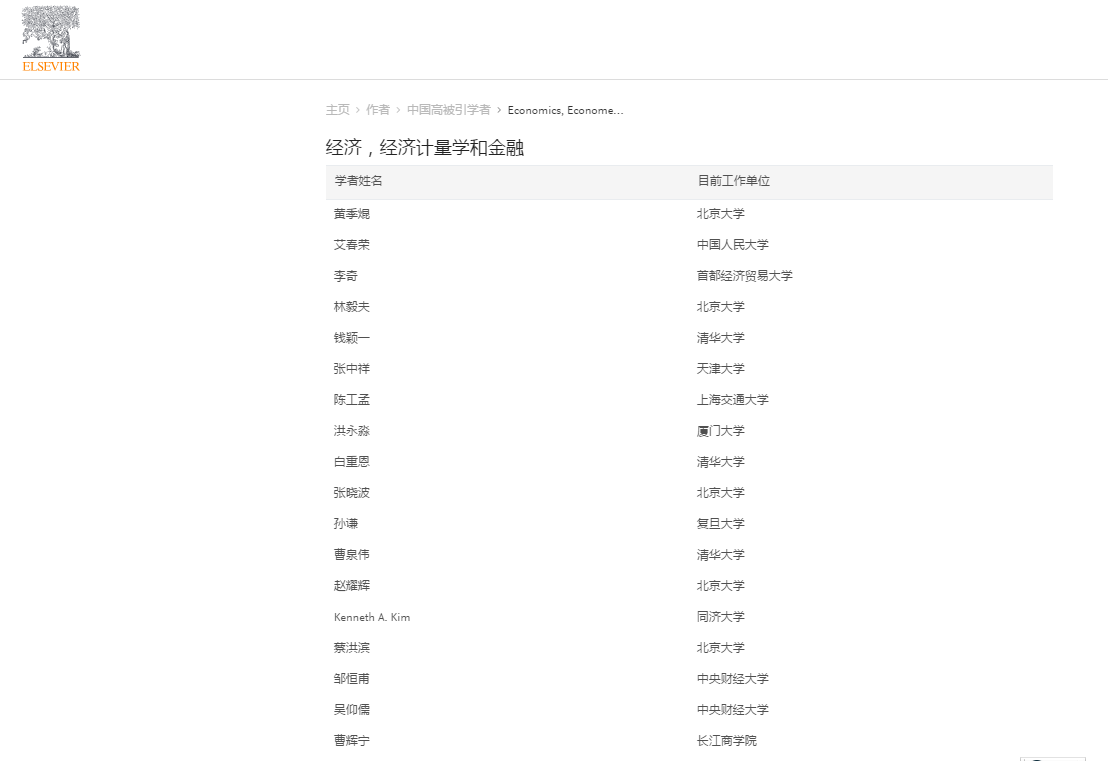
Task: Select scholar name 孙谦
Action: pos(346,524)
